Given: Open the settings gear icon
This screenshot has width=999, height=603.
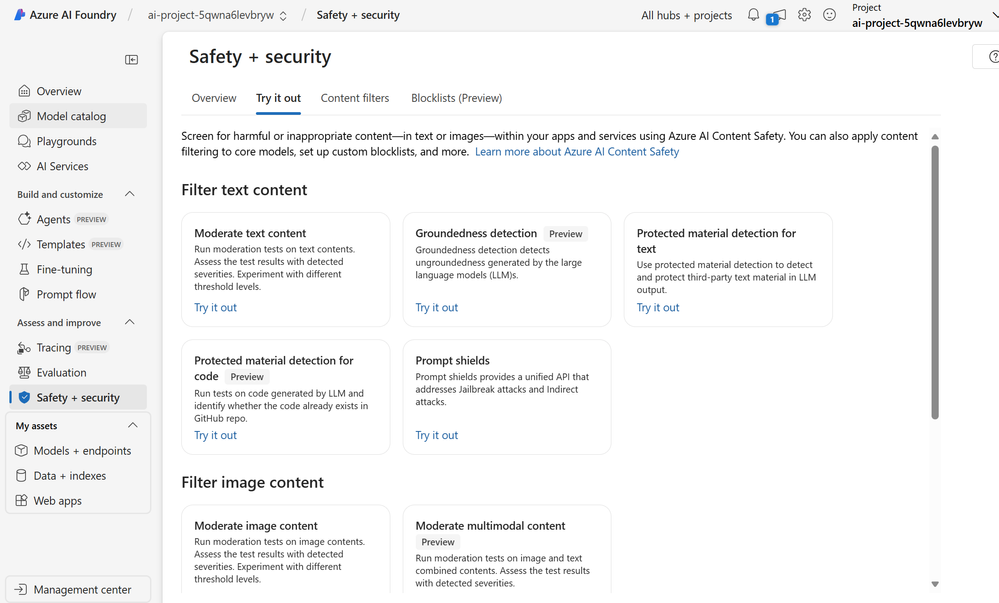Looking at the screenshot, I should [x=804, y=15].
